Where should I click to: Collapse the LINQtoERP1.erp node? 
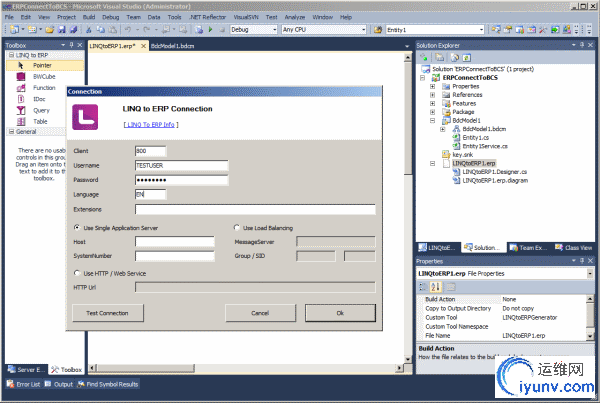(x=432, y=163)
